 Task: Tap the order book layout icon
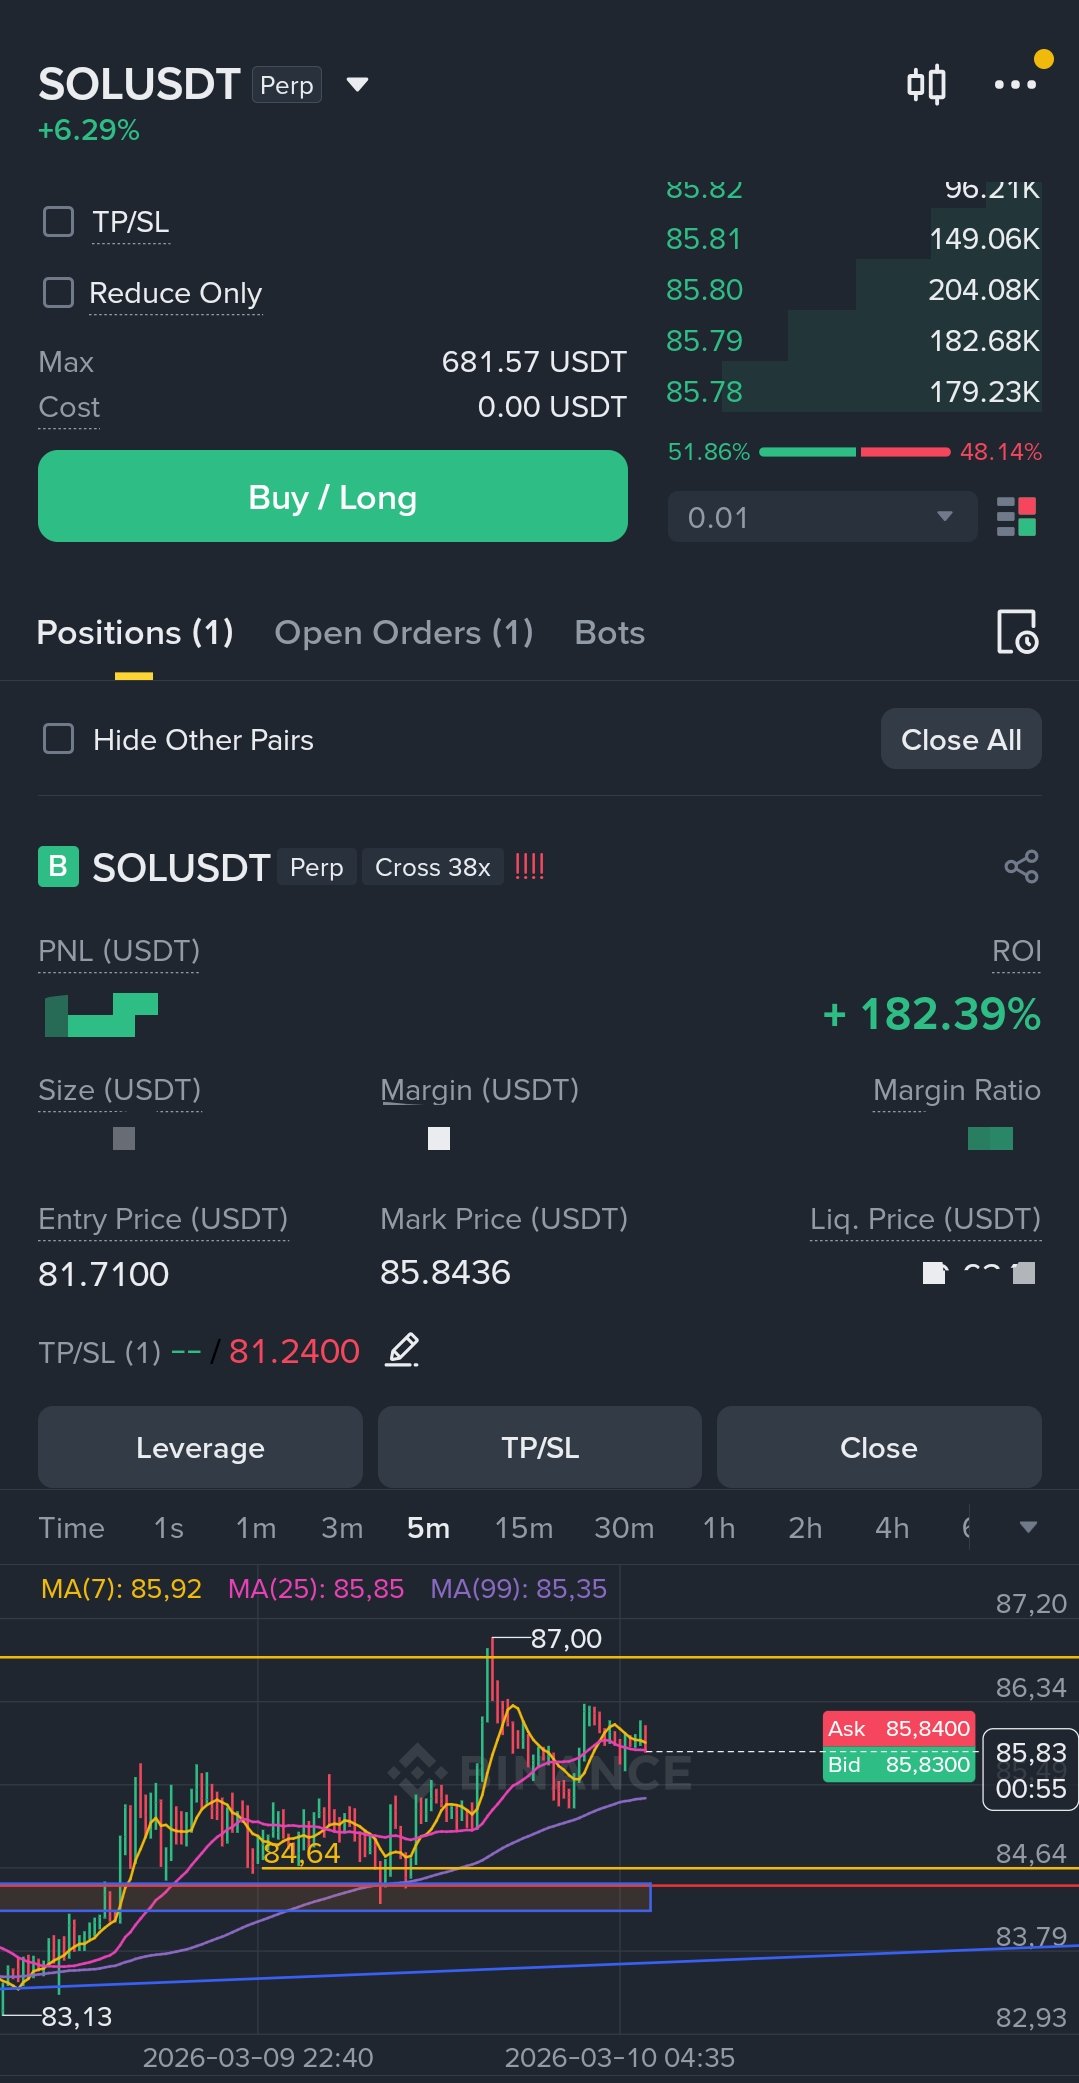1016,517
